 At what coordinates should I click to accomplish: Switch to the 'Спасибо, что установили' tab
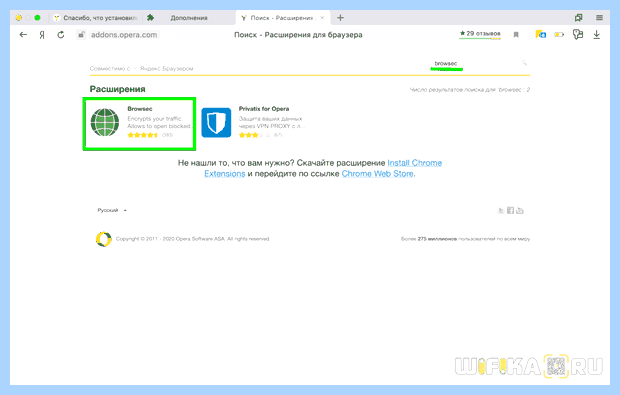pos(96,18)
